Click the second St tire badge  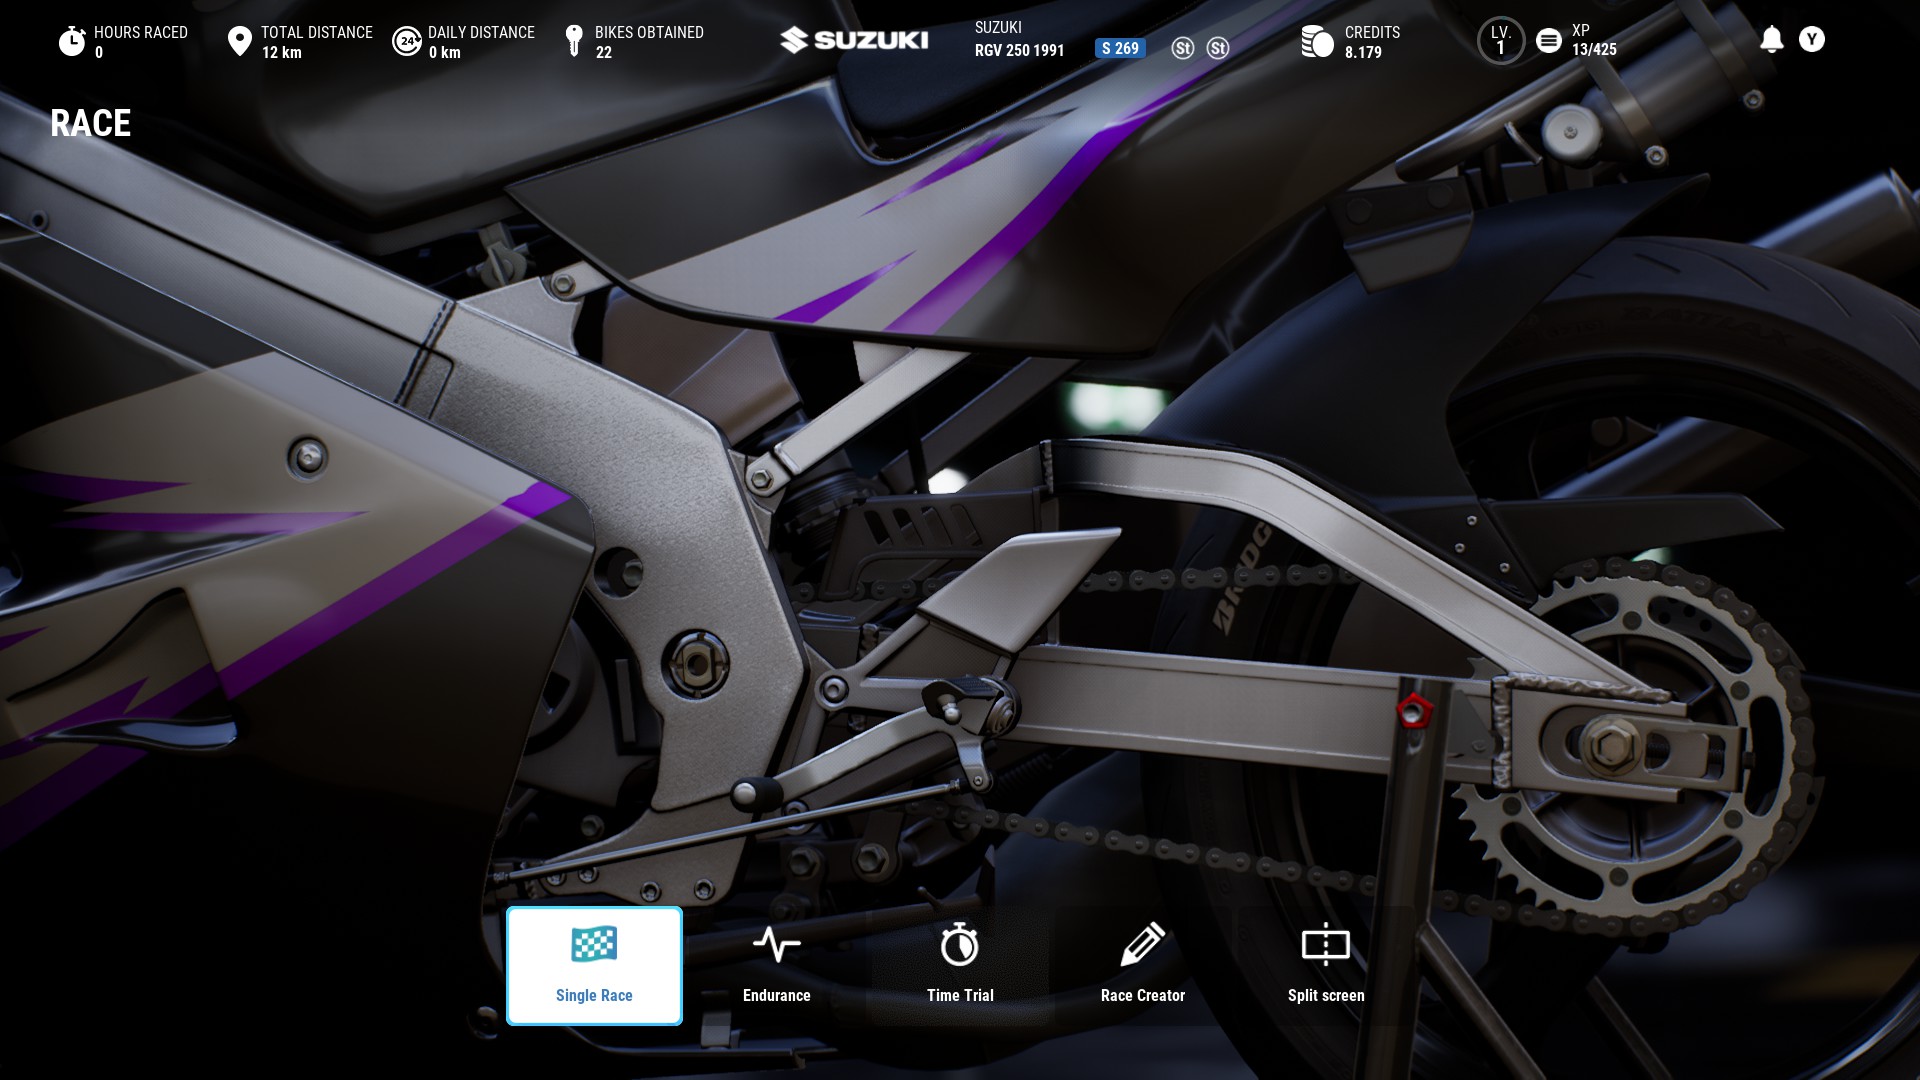click(1217, 48)
